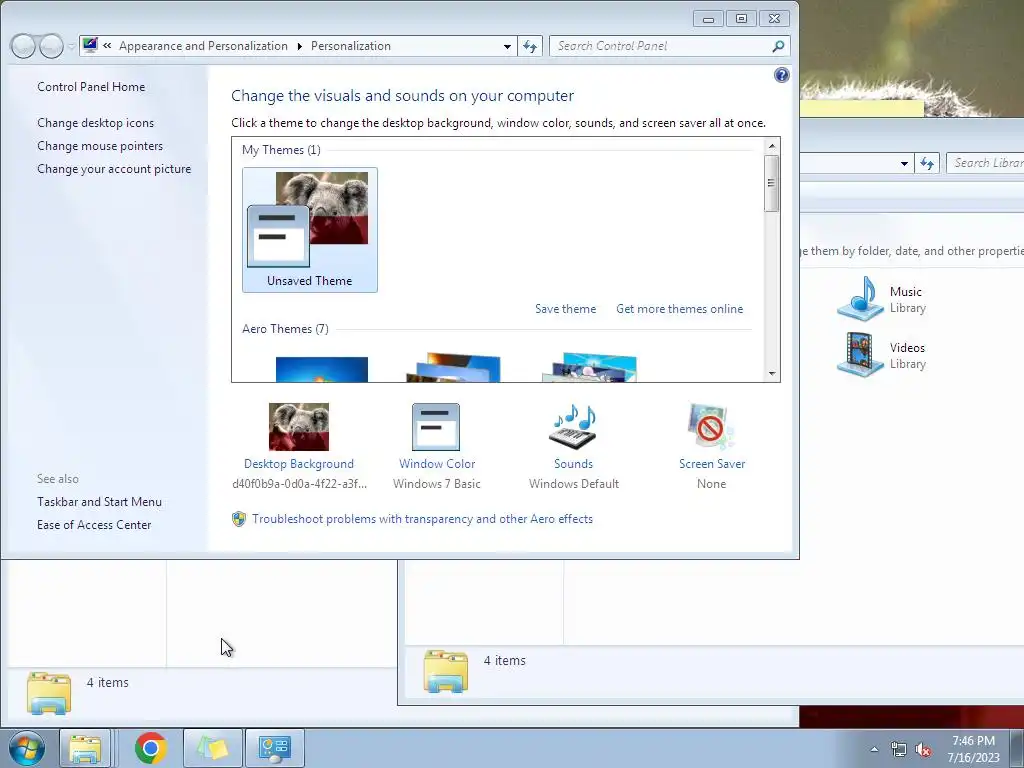The width and height of the screenshot is (1024, 768).
Task: Open the address bar history dropdown
Action: click(x=507, y=46)
